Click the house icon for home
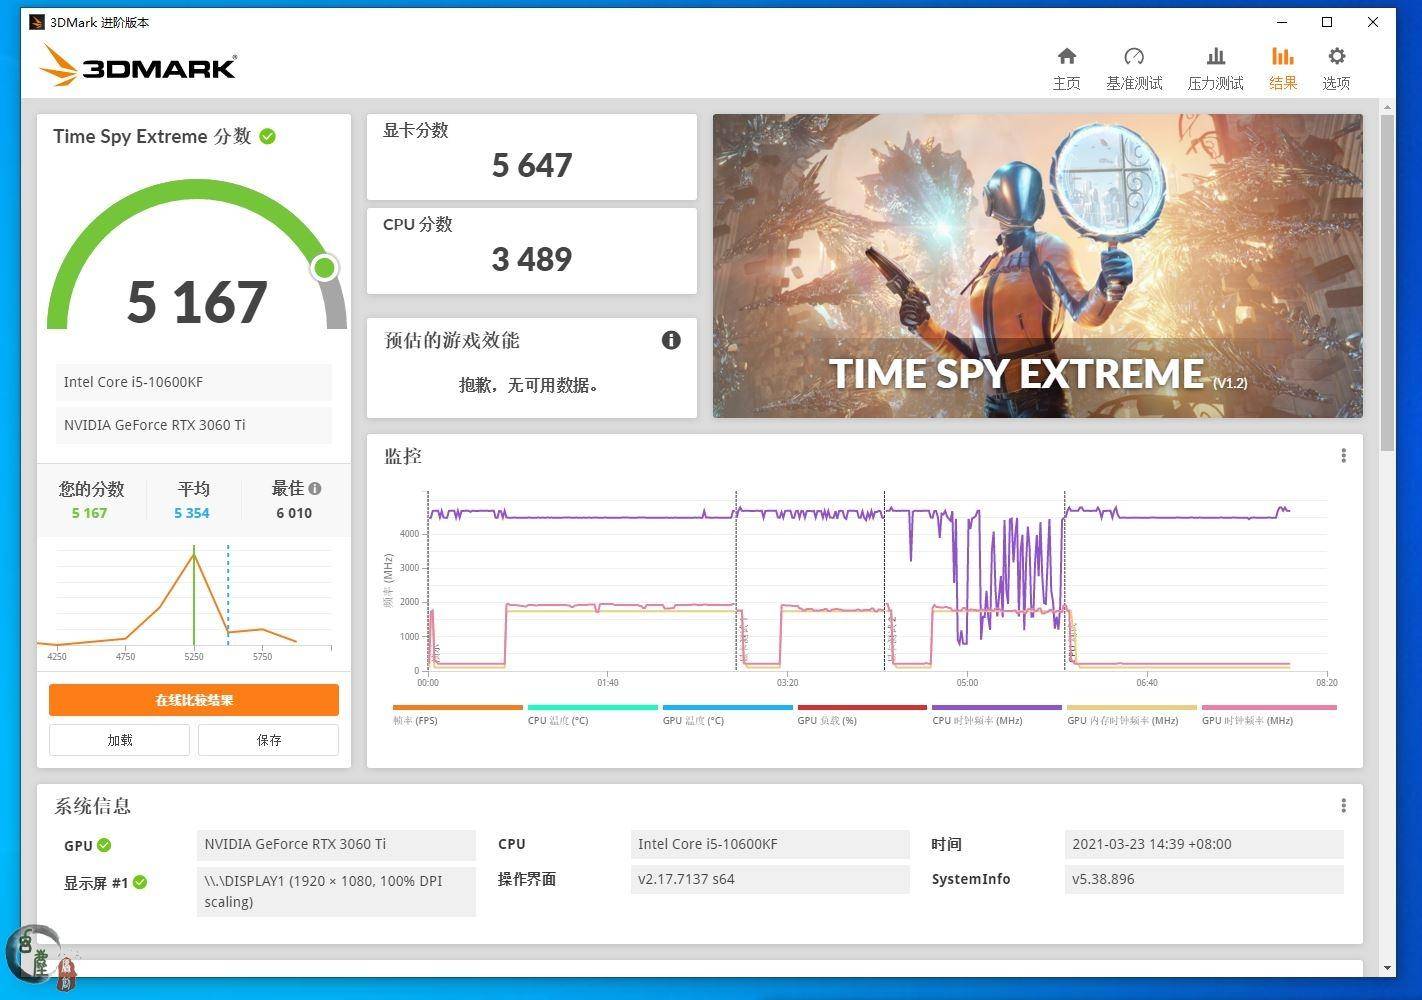Image resolution: width=1422 pixels, height=1000 pixels. (1066, 56)
